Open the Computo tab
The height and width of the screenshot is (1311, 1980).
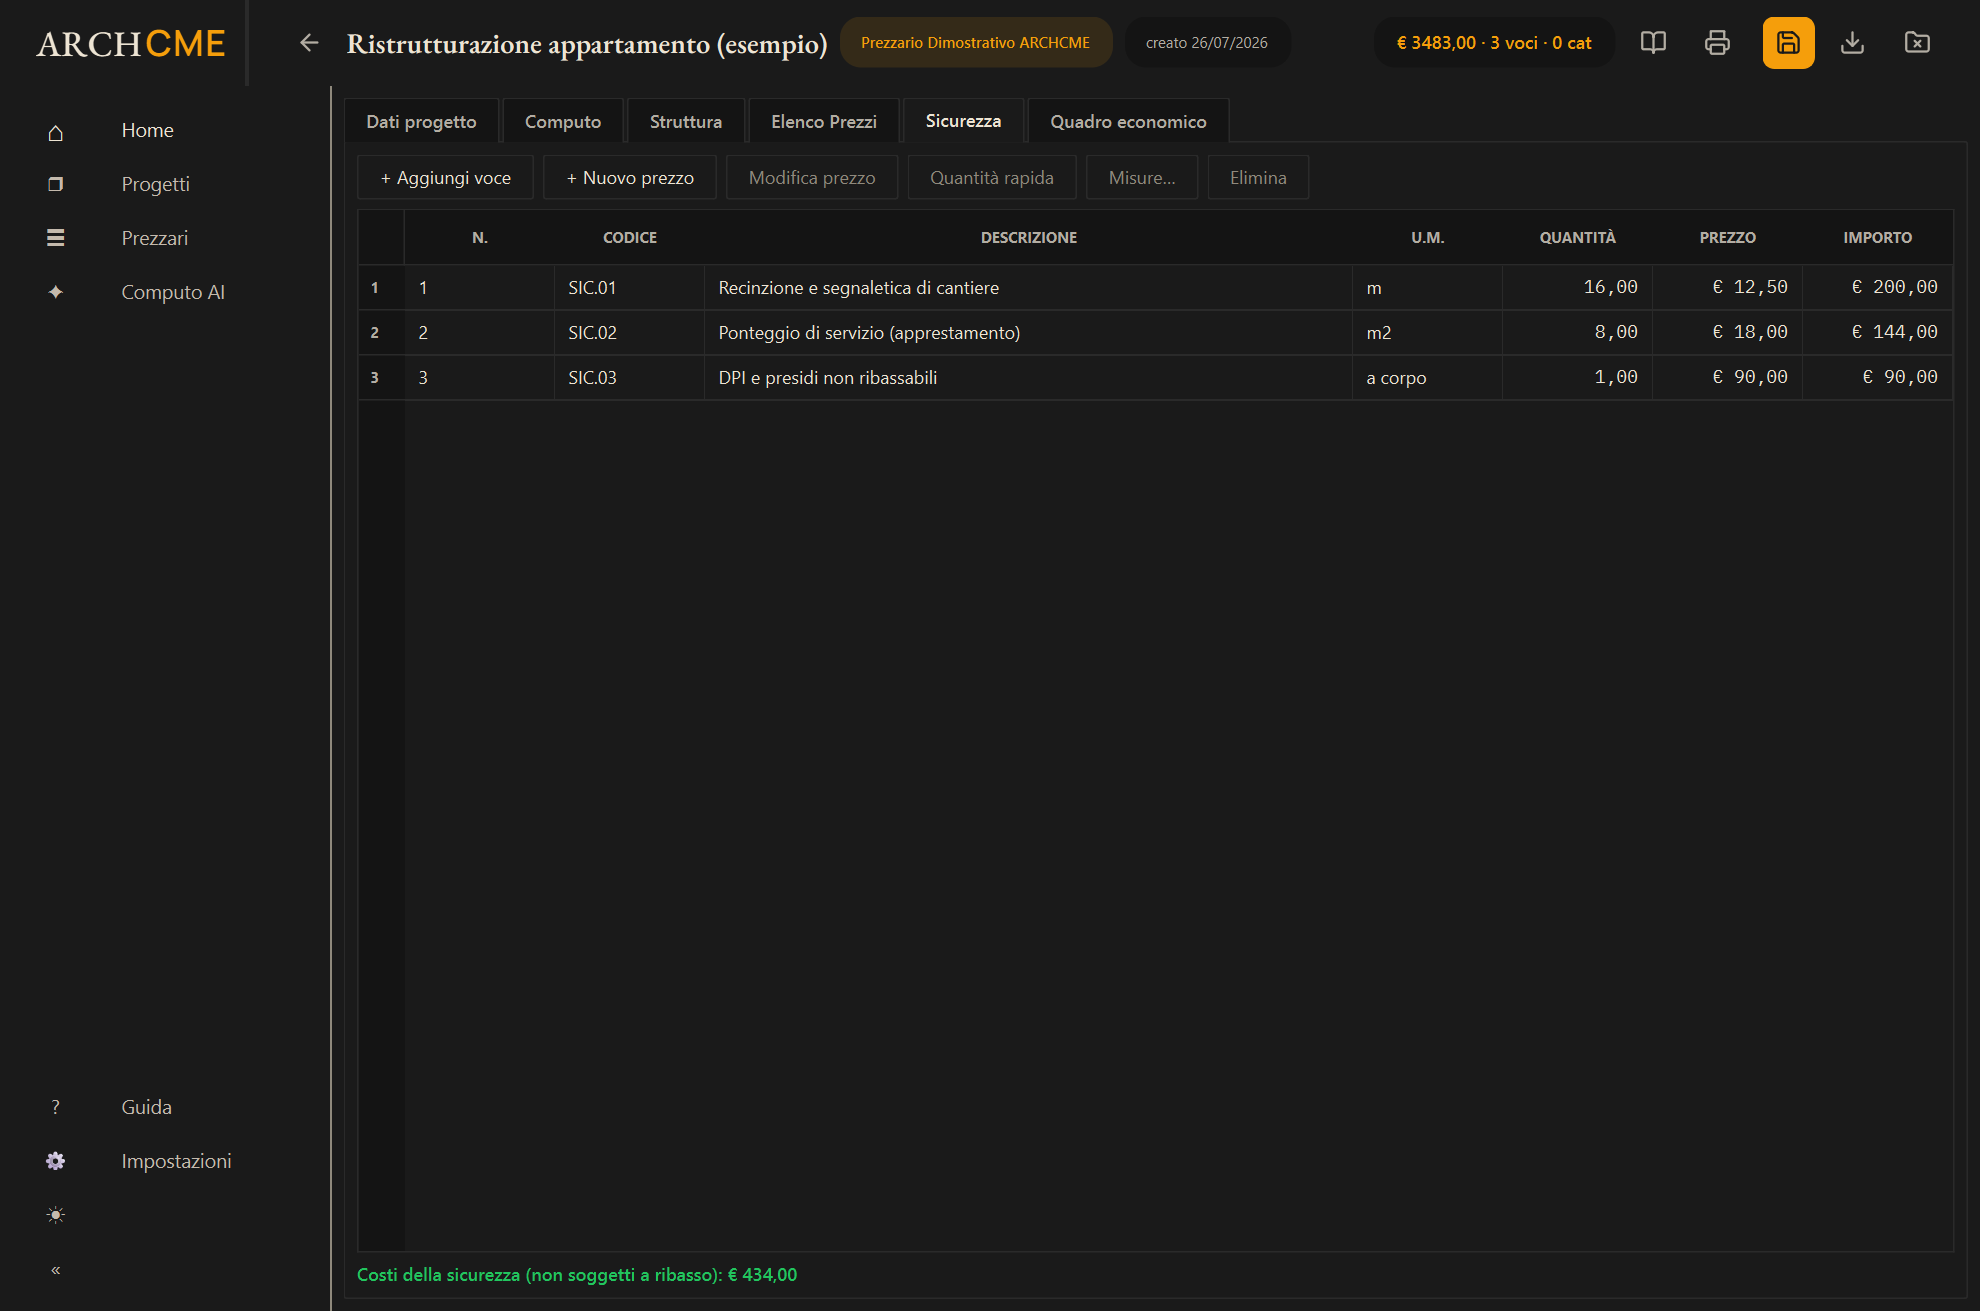tap(563, 122)
